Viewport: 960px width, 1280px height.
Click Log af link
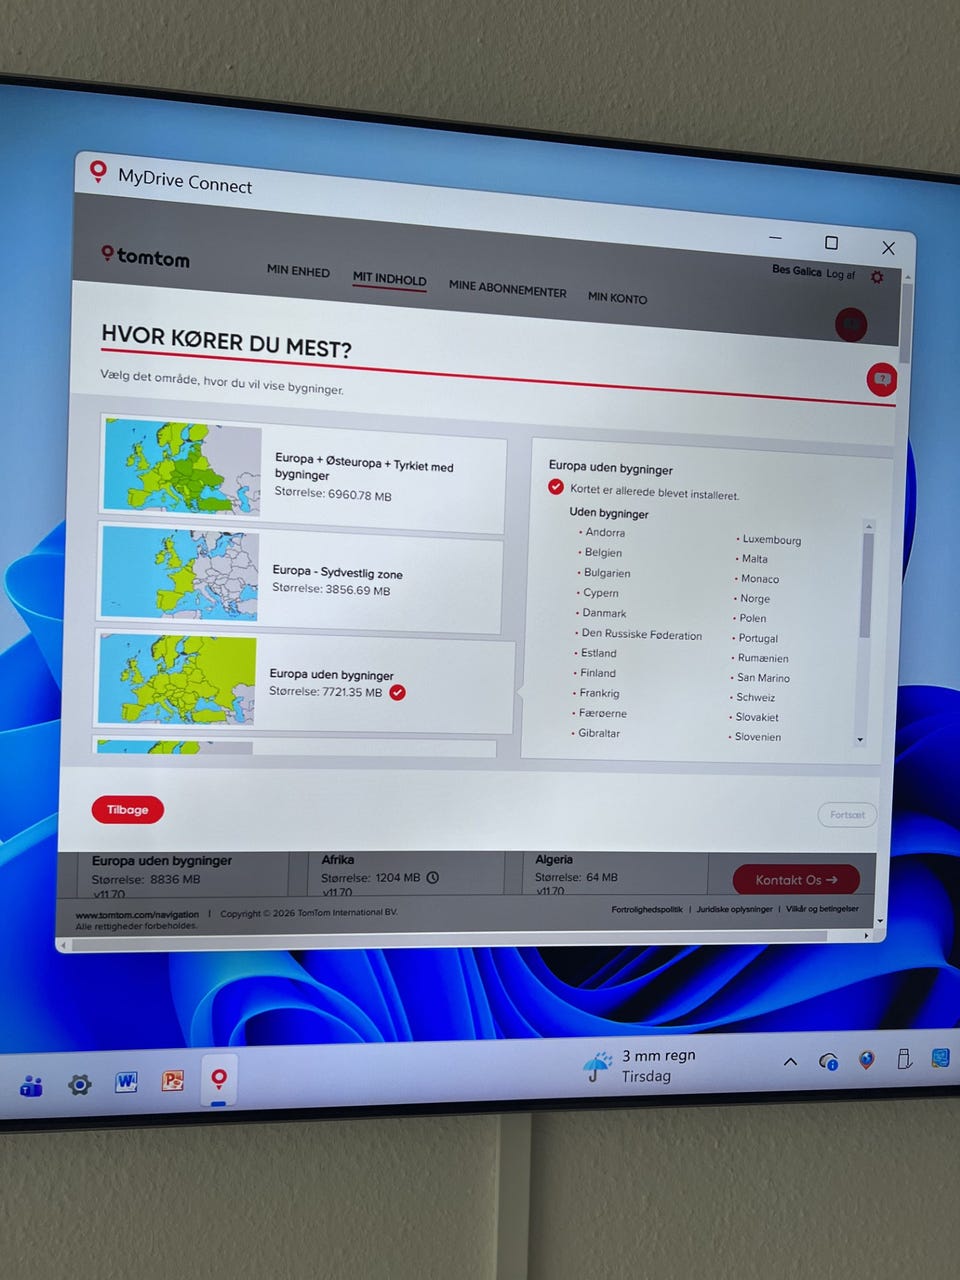point(840,274)
